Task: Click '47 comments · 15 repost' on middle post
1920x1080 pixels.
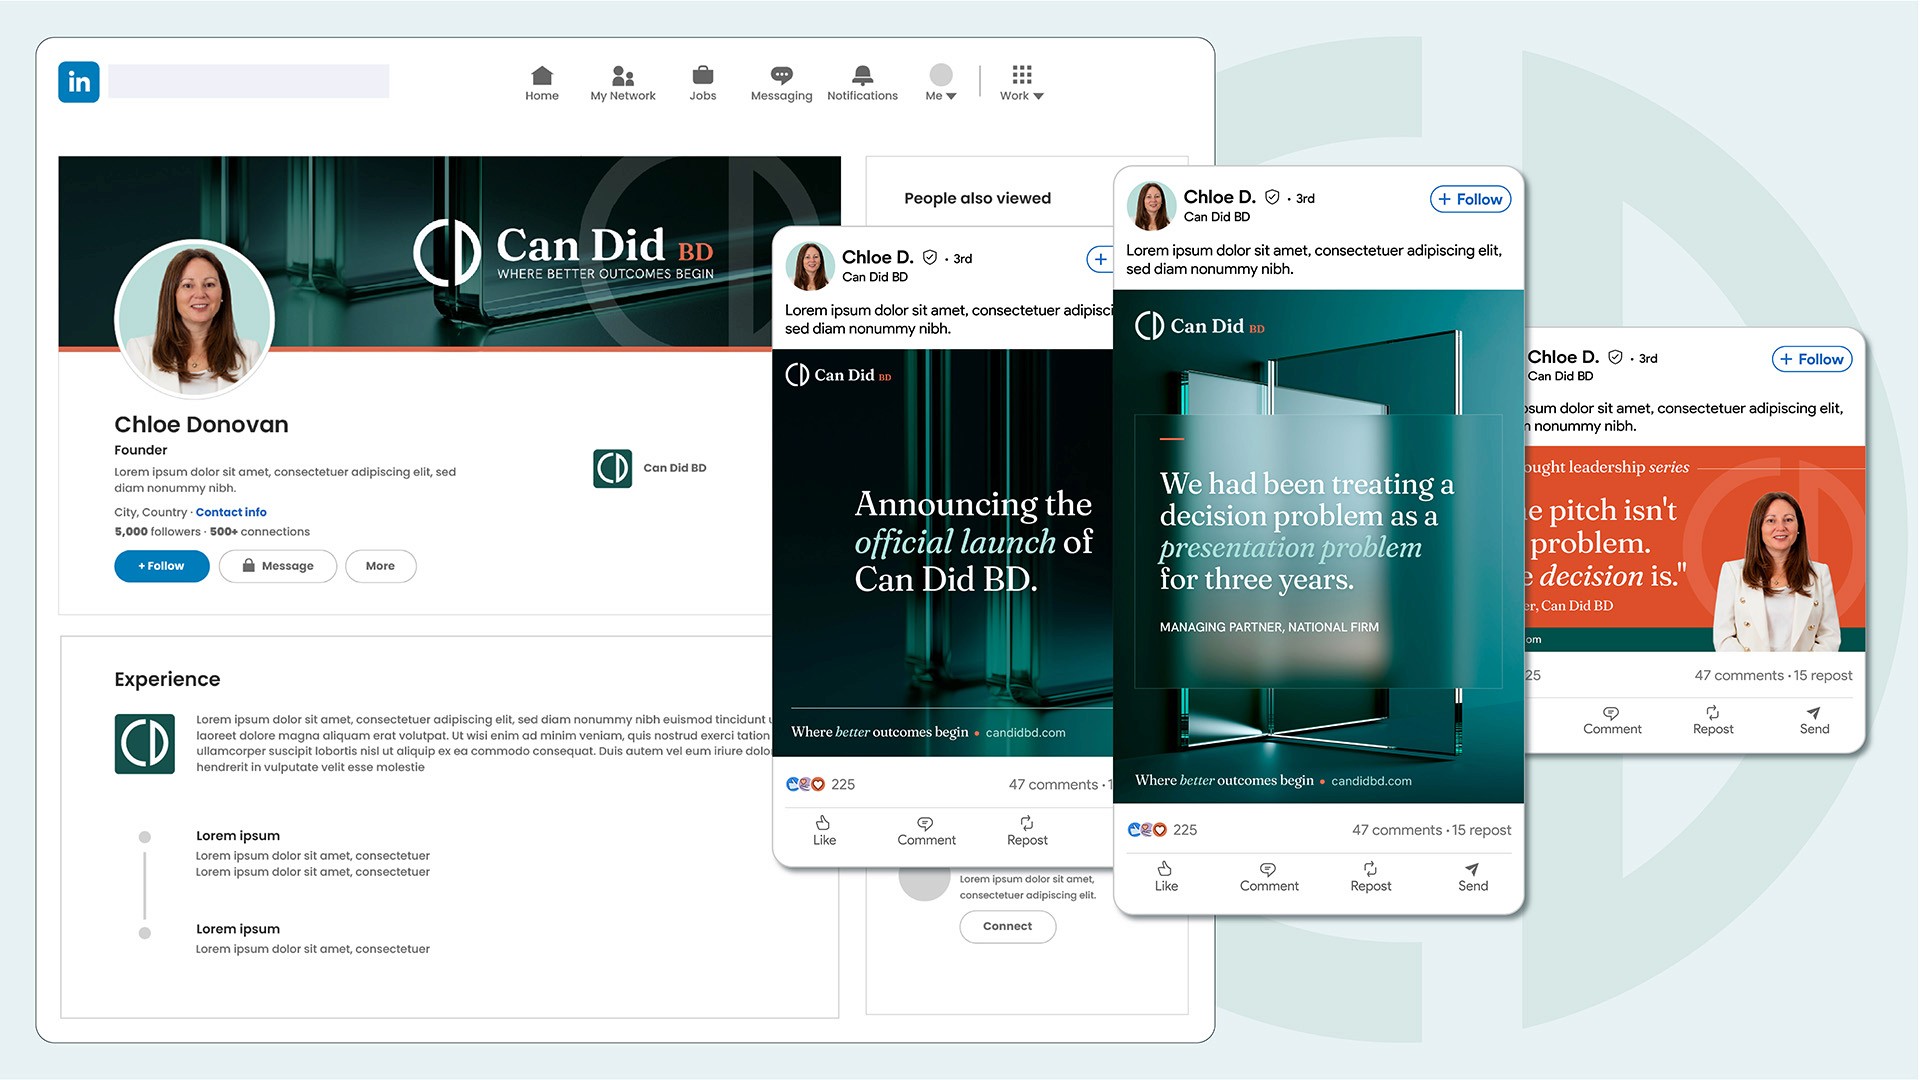Action: click(x=1431, y=830)
